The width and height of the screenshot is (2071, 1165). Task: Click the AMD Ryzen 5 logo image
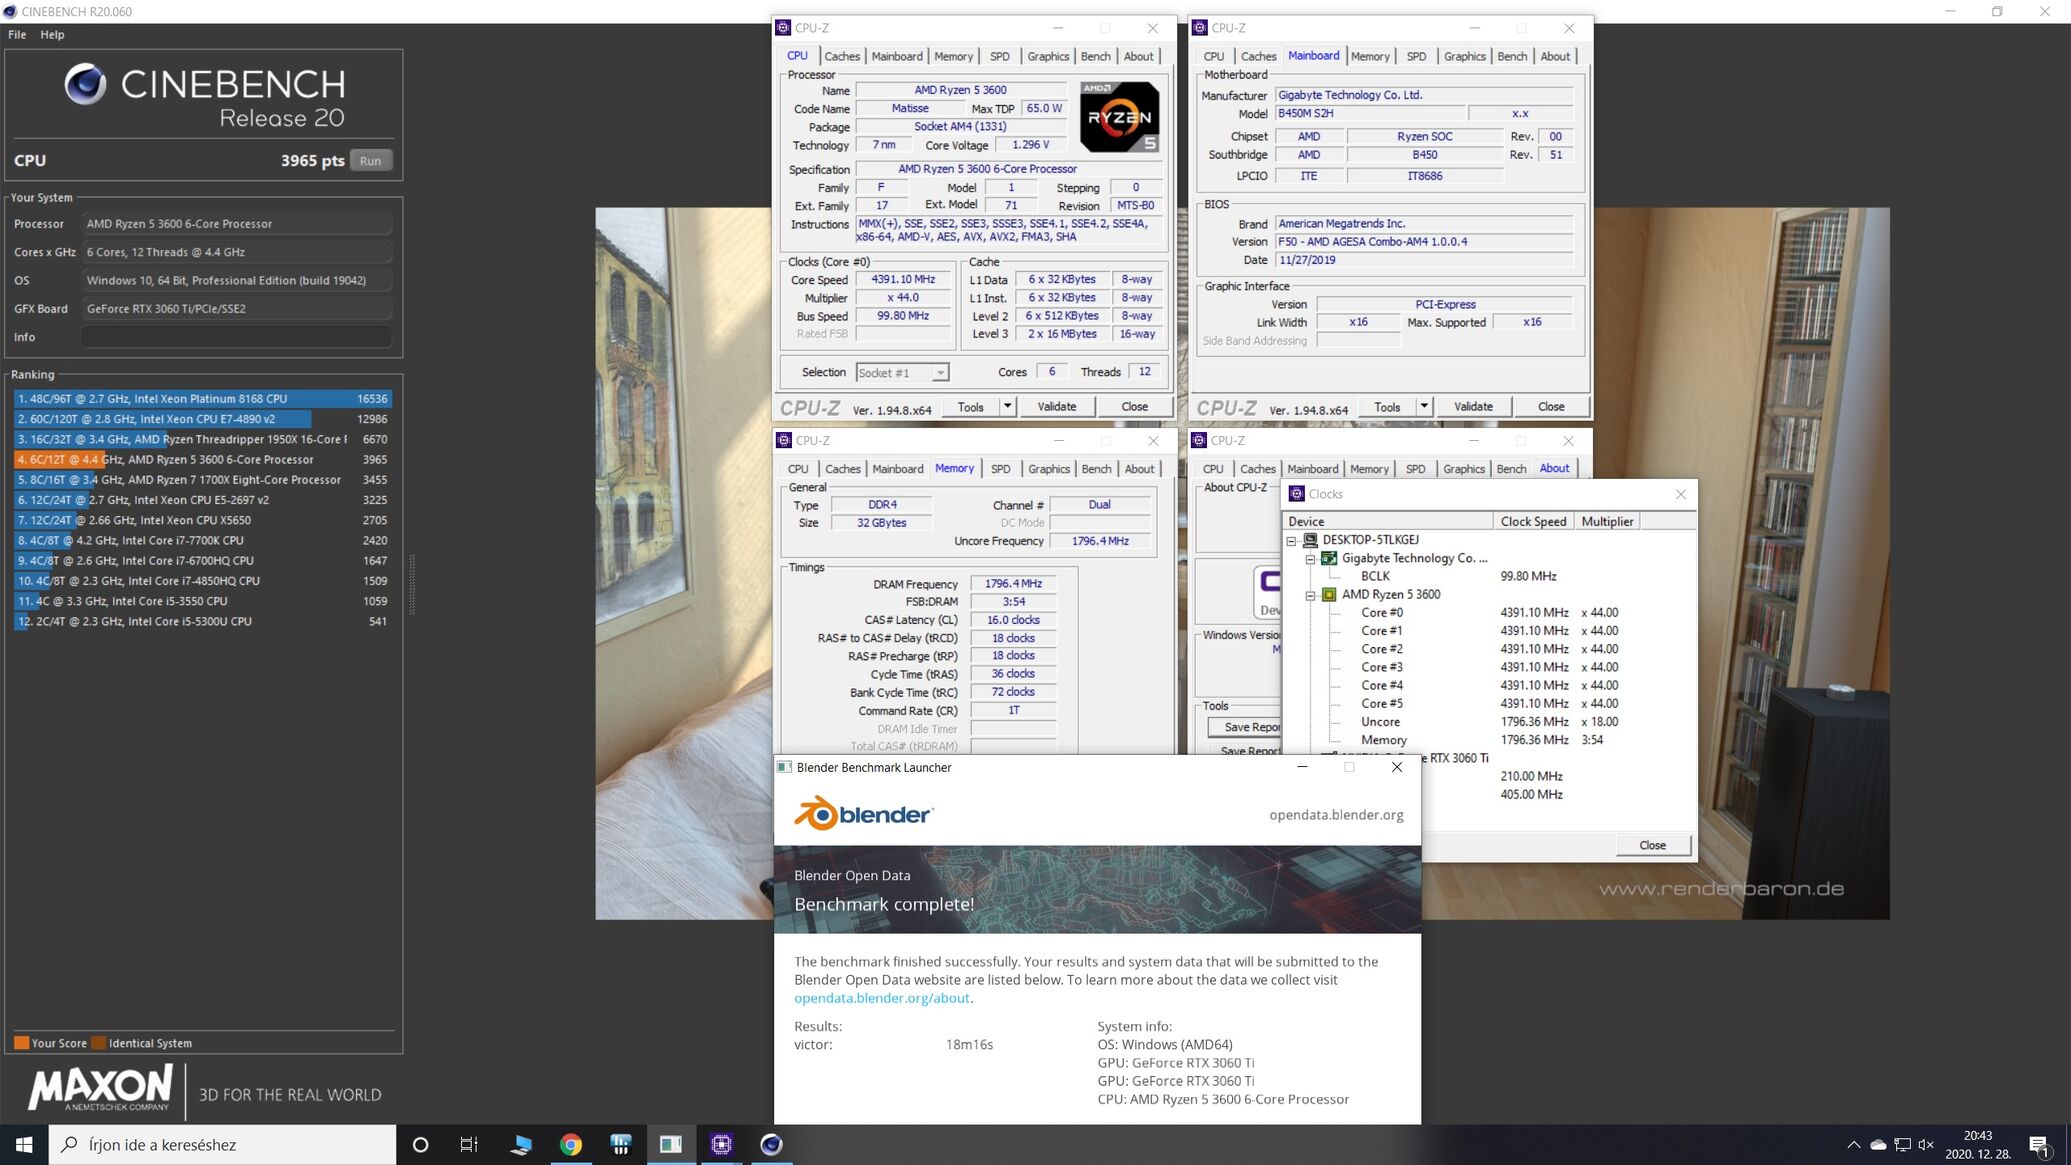[x=1119, y=117]
